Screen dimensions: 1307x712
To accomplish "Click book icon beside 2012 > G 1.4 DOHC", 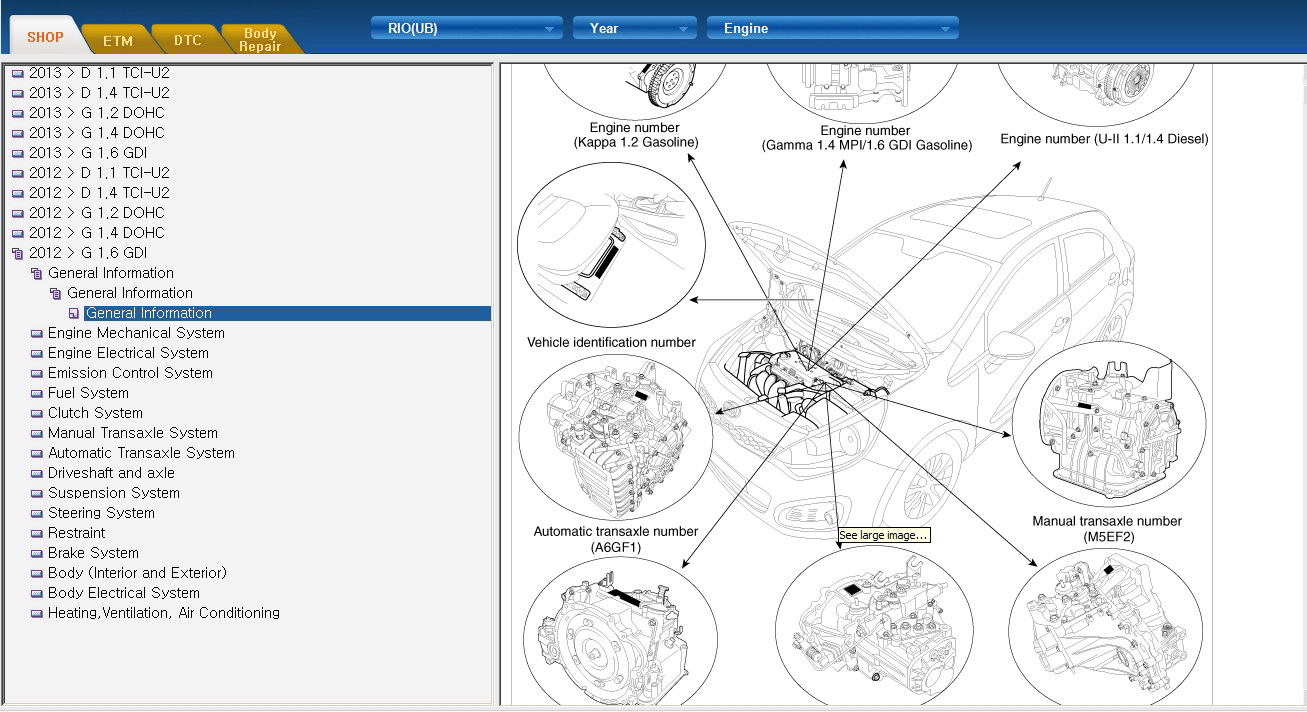I will point(18,233).
